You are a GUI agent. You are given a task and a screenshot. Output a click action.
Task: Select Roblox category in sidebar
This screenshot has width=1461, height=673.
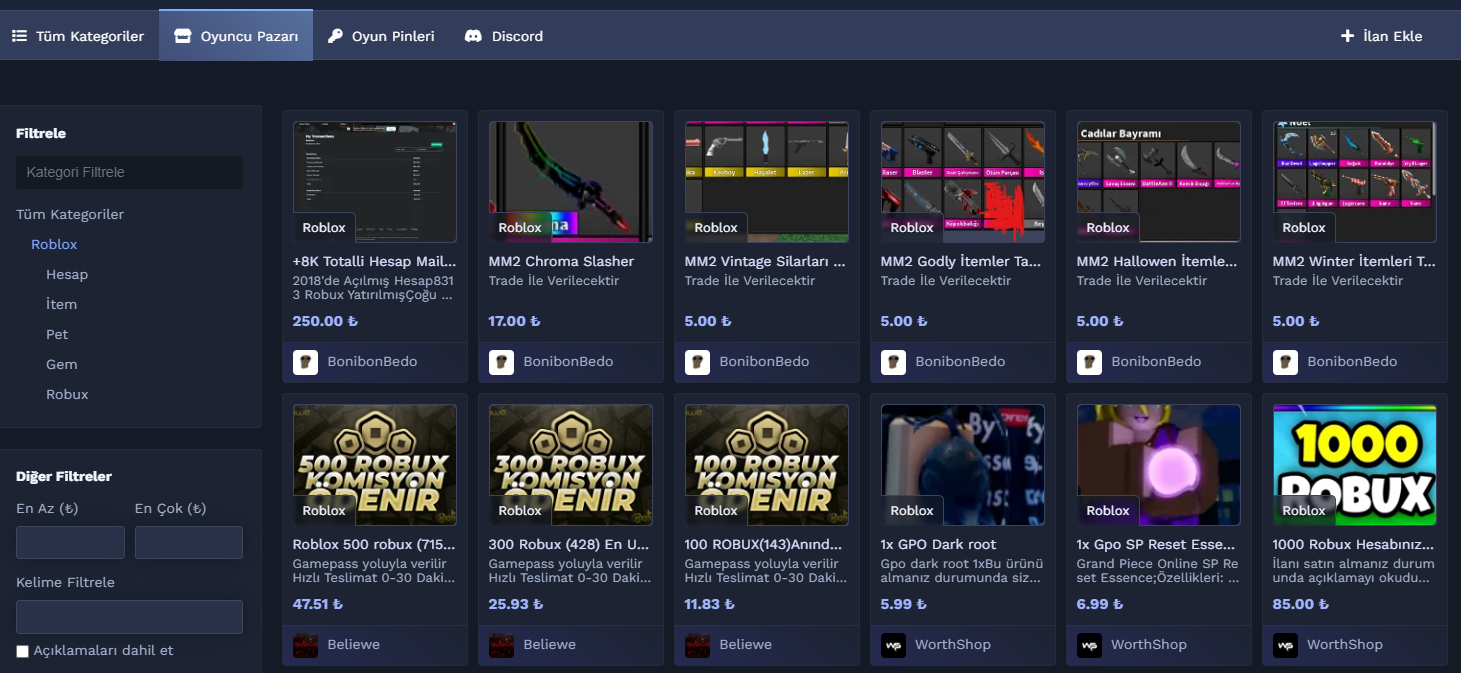[x=54, y=244]
